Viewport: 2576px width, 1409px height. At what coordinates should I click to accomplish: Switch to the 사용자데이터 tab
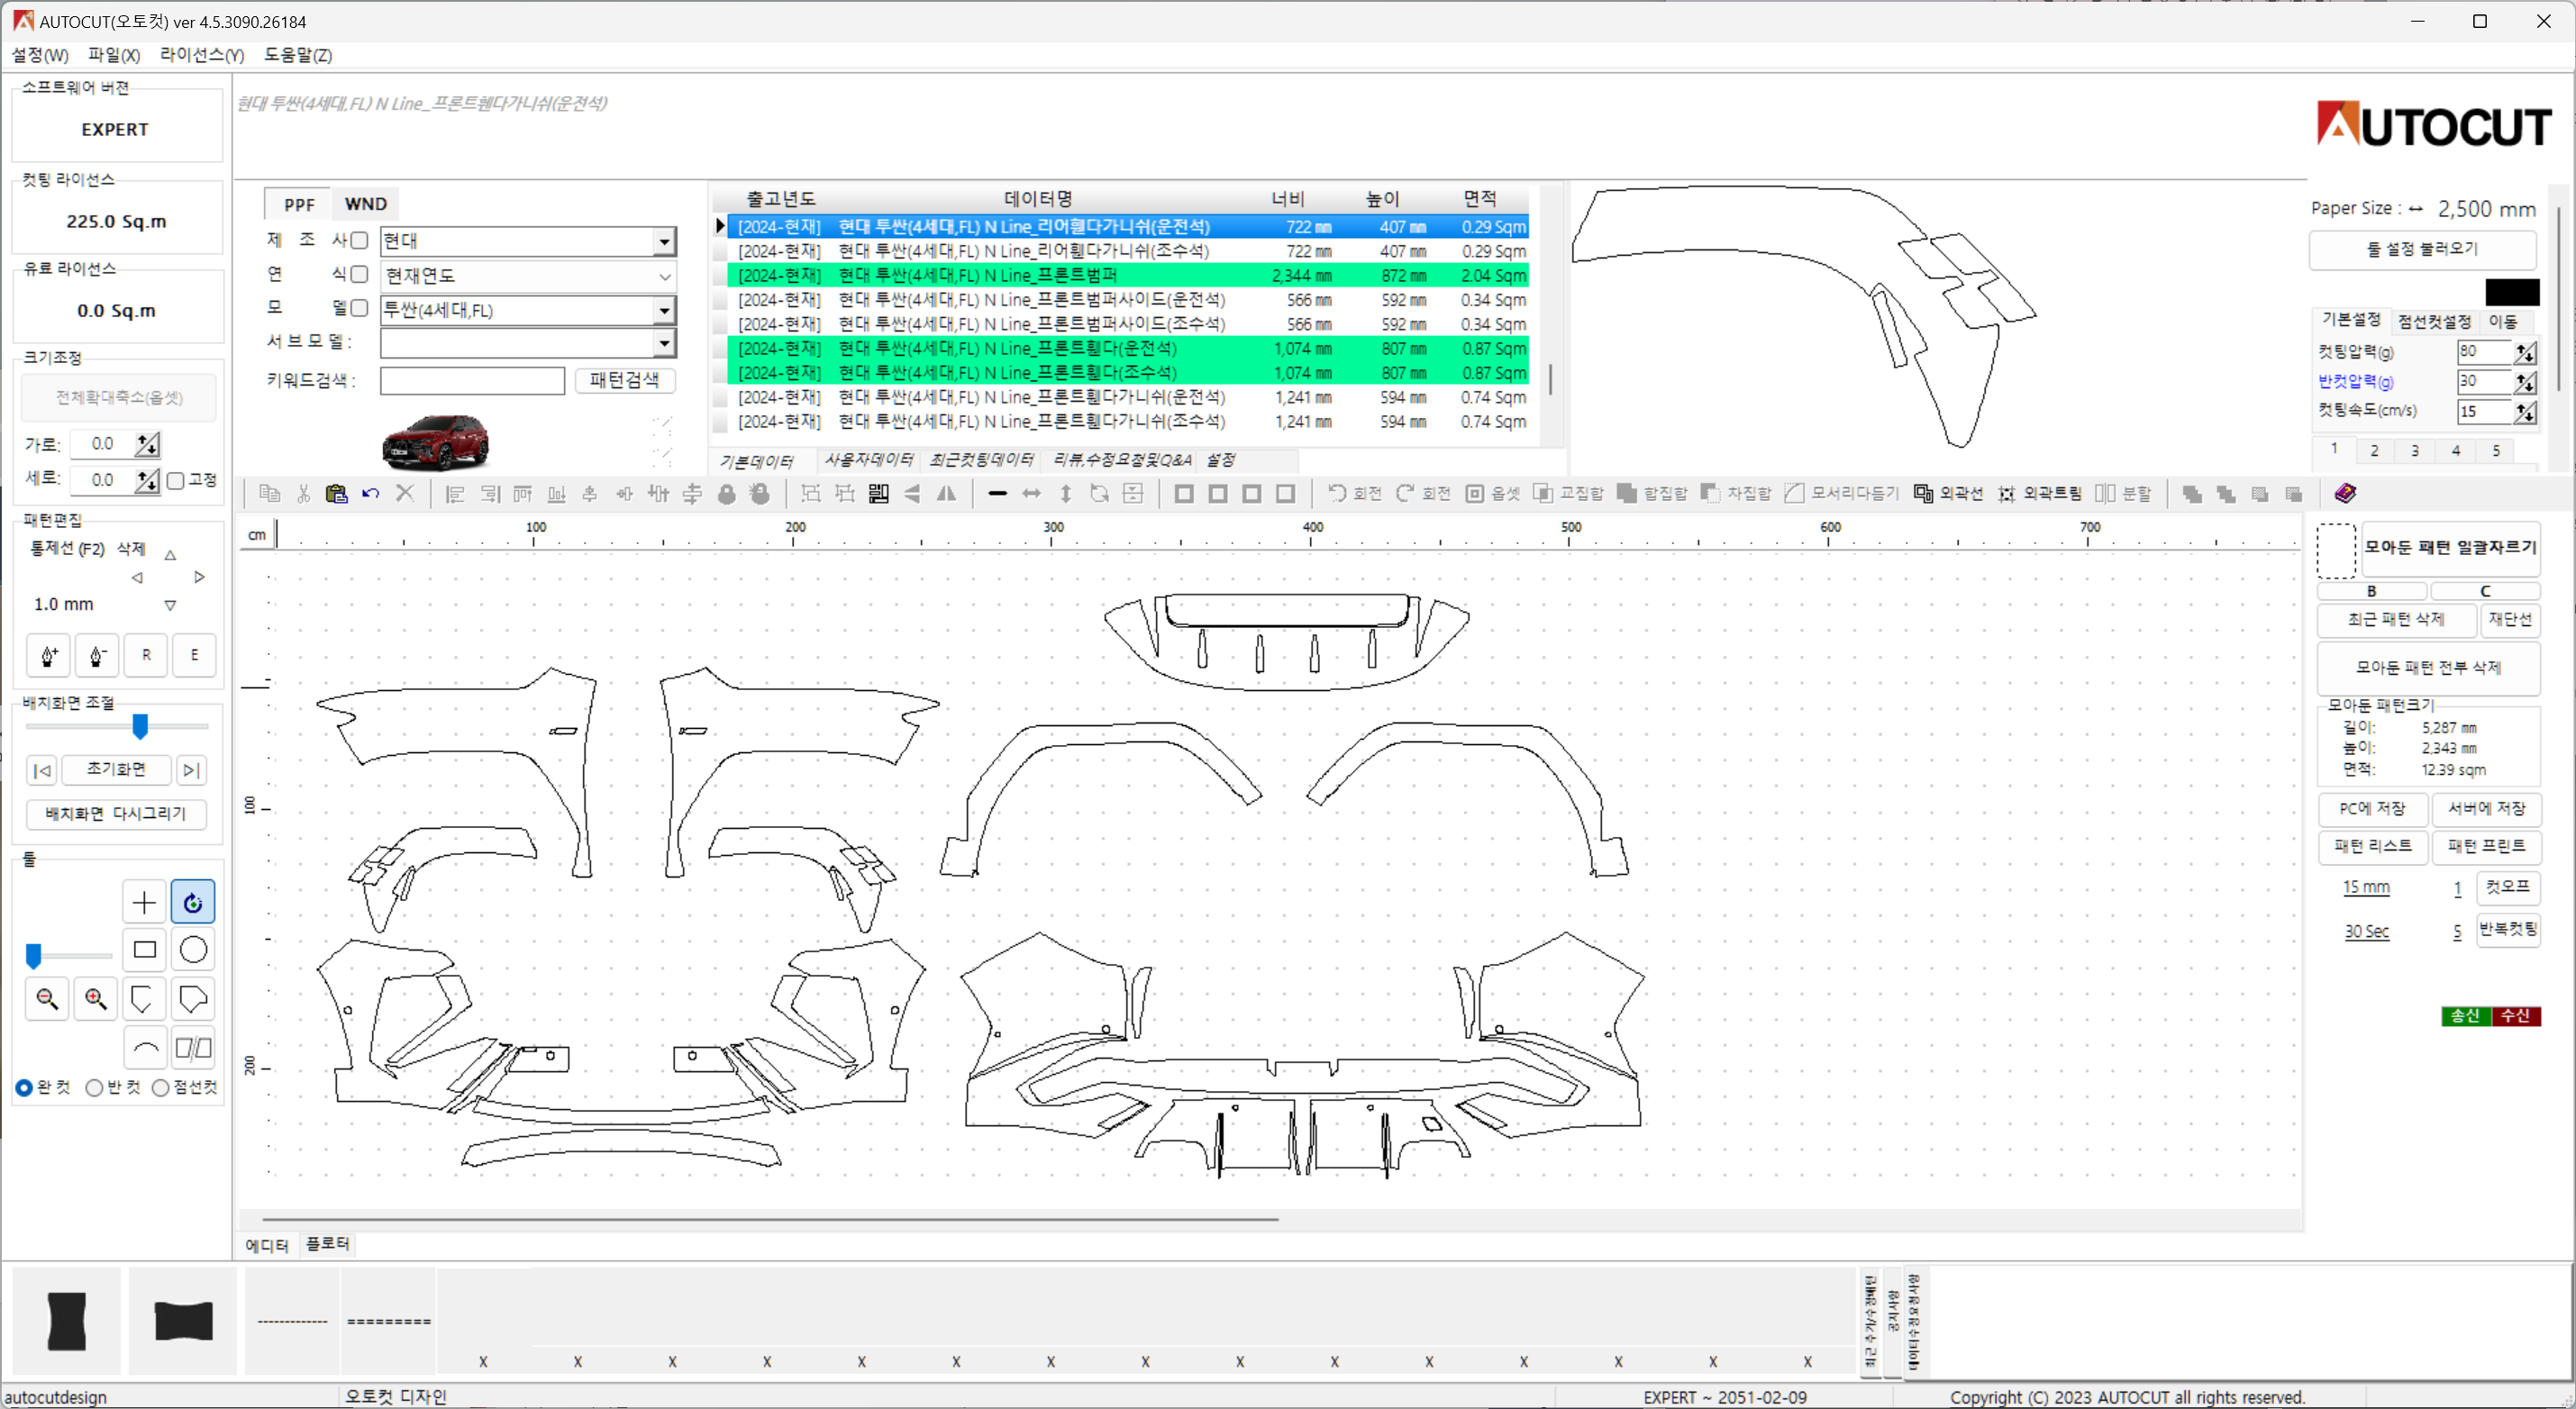point(869,460)
